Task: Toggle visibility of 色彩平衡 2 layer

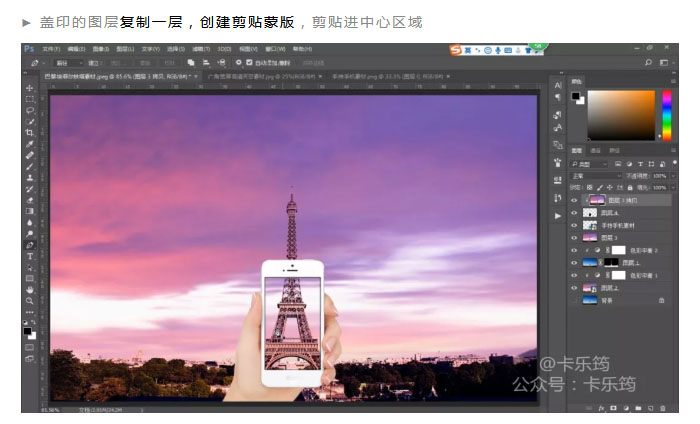Action: [x=574, y=250]
